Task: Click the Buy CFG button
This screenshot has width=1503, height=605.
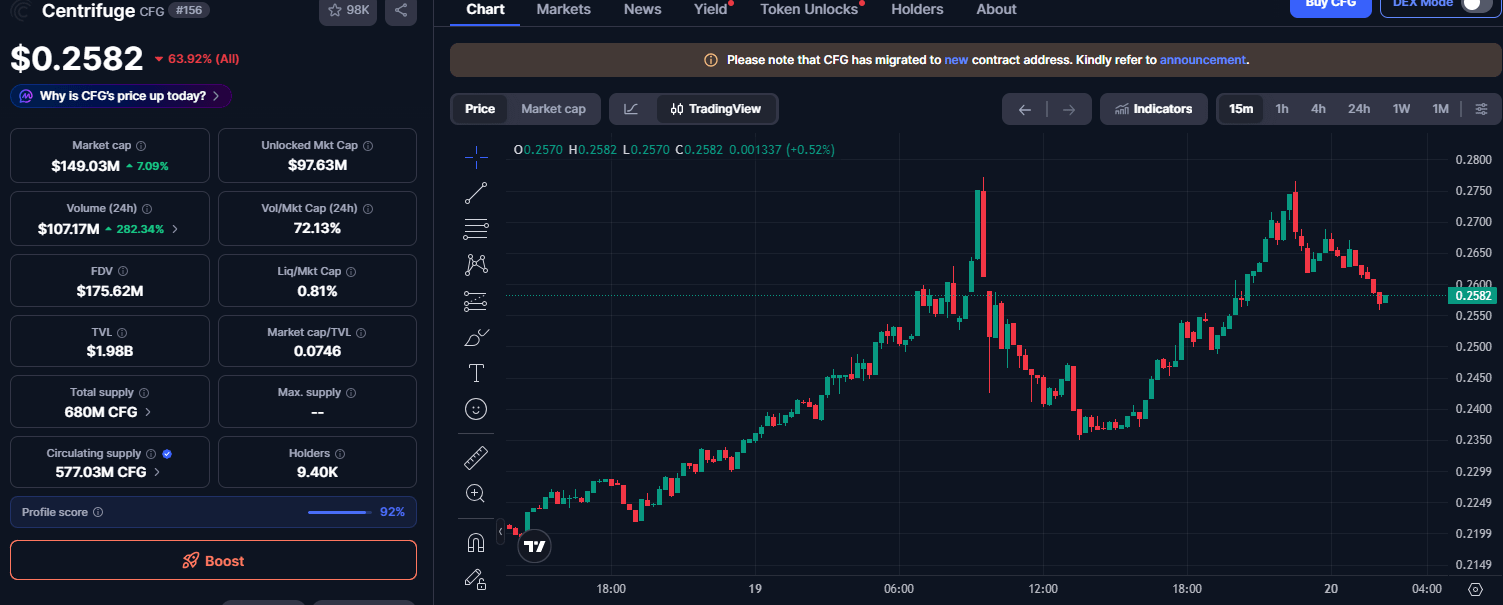Action: point(1330,5)
